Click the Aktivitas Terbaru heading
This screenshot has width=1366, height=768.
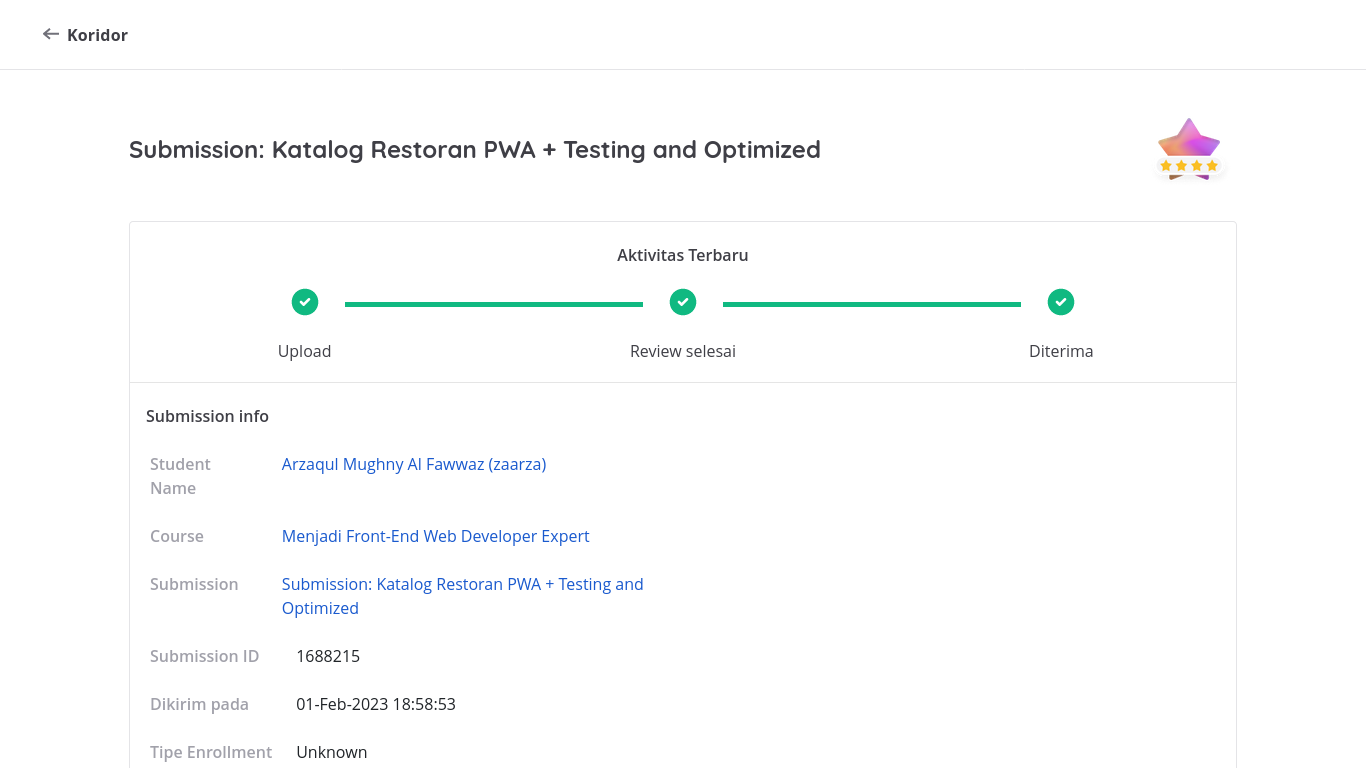(x=683, y=255)
